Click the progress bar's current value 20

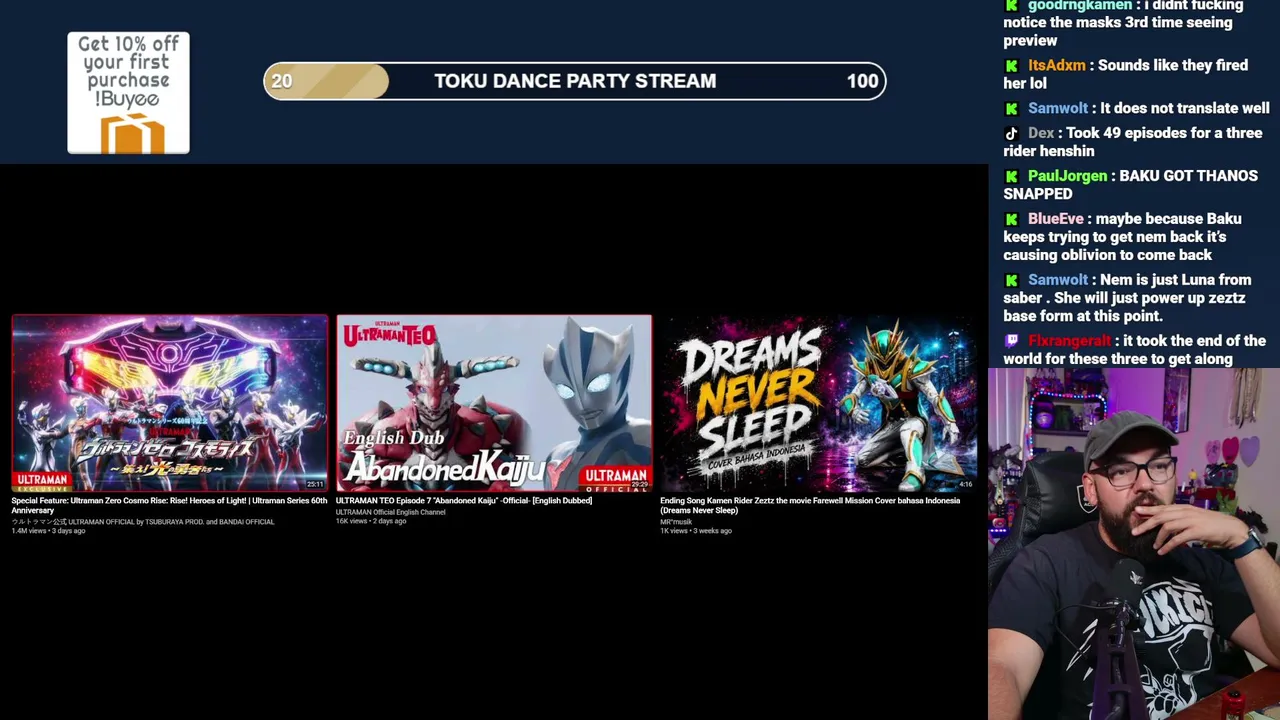coord(282,82)
